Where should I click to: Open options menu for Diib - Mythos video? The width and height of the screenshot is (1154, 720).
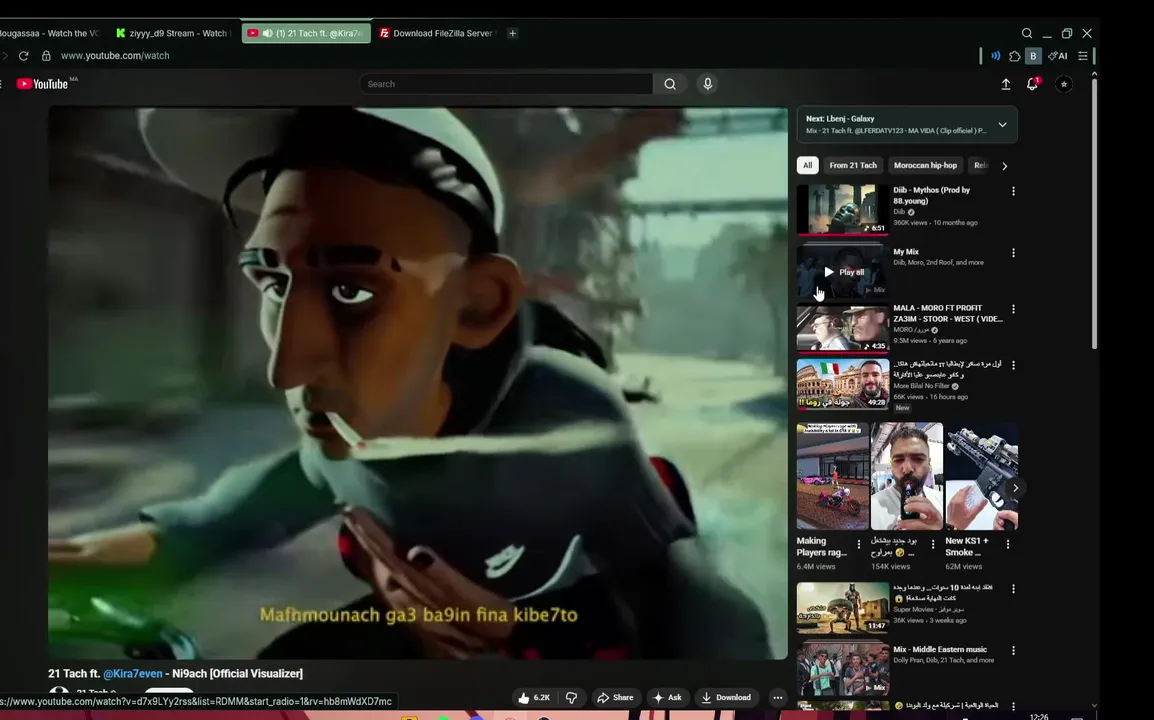click(x=1013, y=191)
